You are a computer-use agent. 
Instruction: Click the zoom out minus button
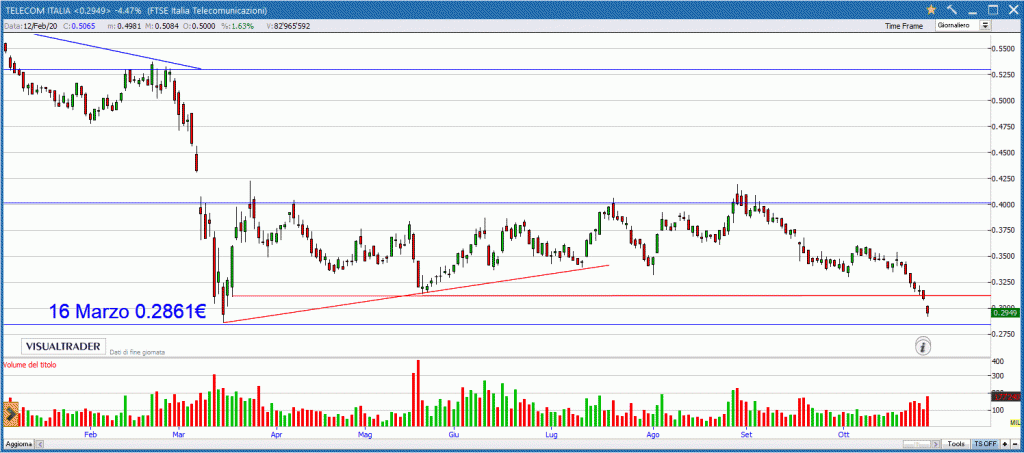click(1015, 444)
